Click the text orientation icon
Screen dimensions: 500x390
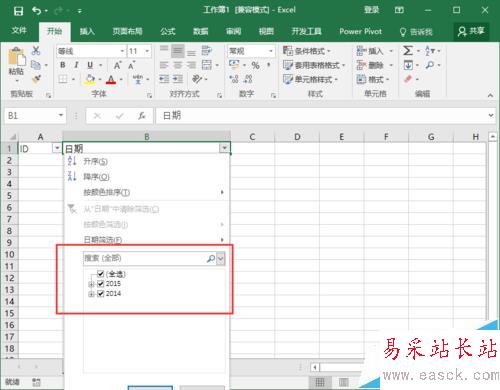pos(197,79)
